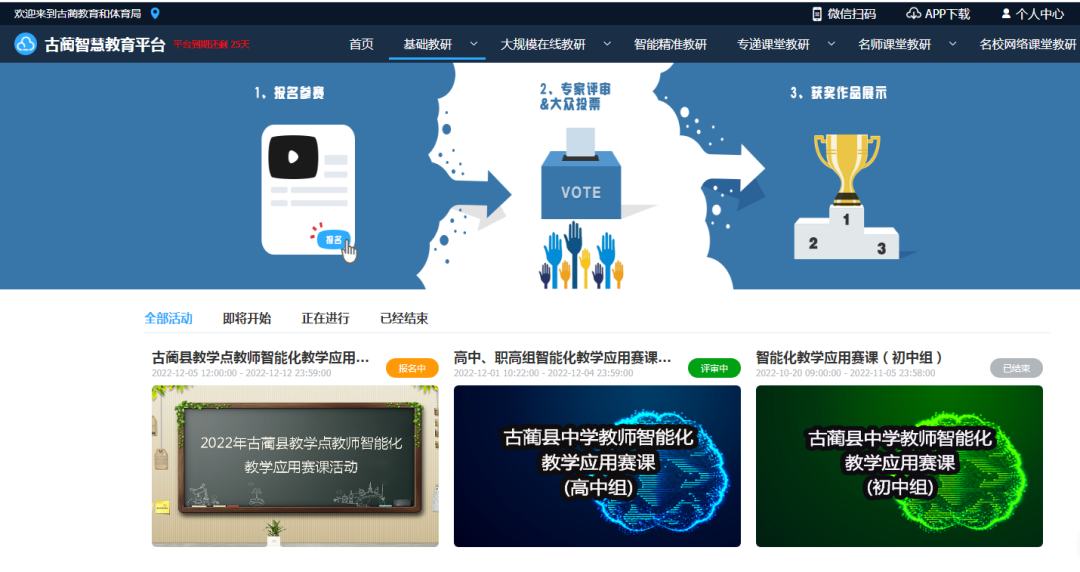This screenshot has width=1080, height=572.
Task: Select the 正在进行 tab
Action: (325, 318)
